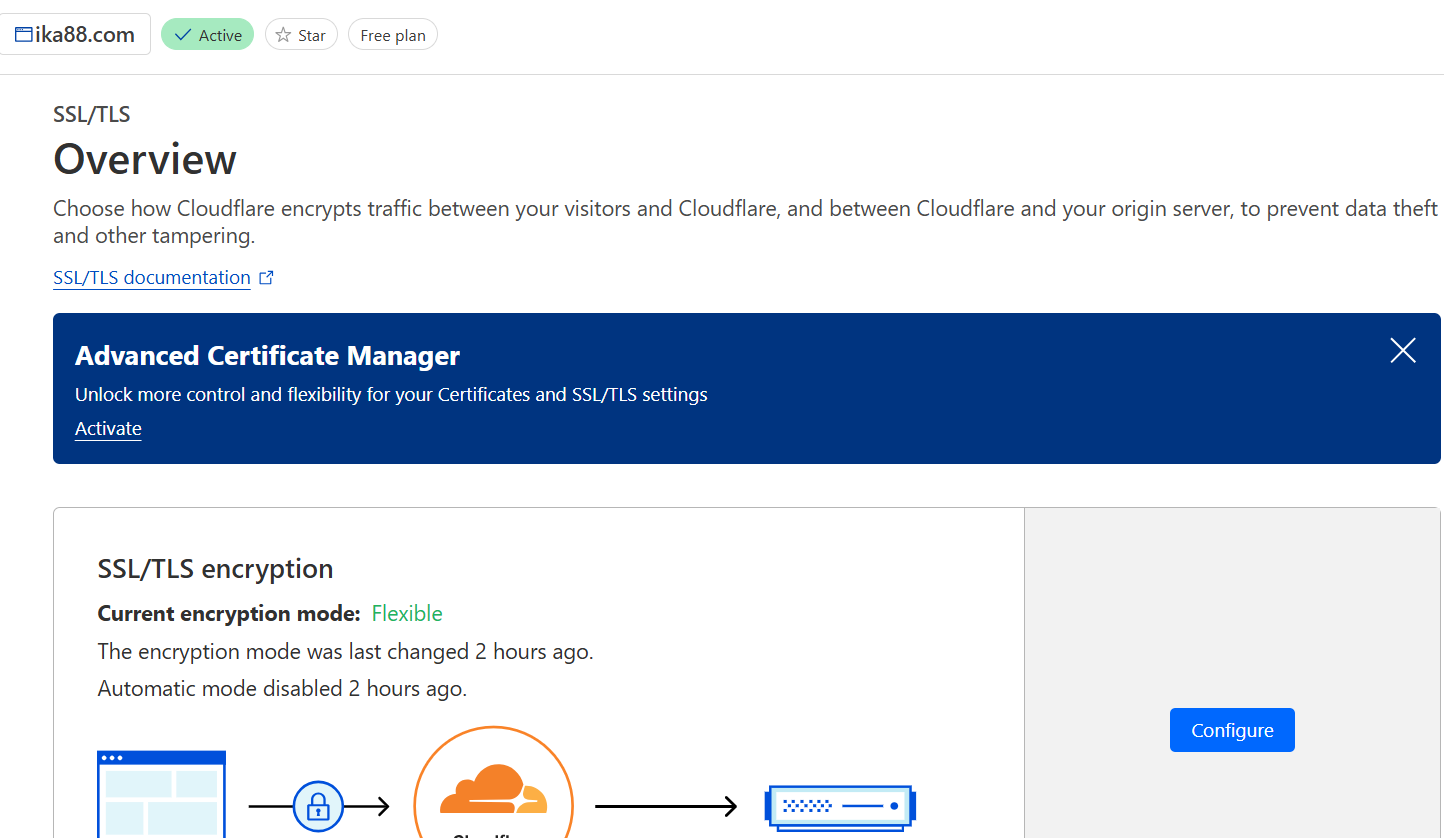Click the Advanced Certificate Manager heading
The image size is (1444, 838).
click(267, 356)
